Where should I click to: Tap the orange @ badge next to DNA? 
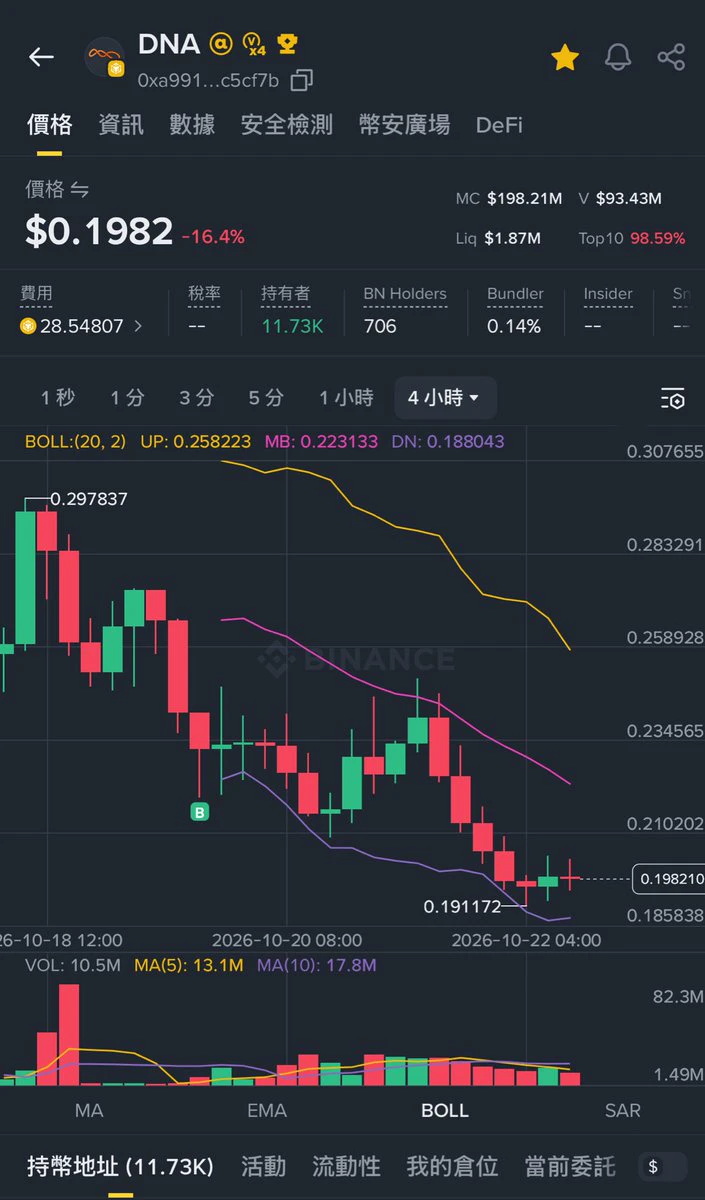tap(221, 44)
